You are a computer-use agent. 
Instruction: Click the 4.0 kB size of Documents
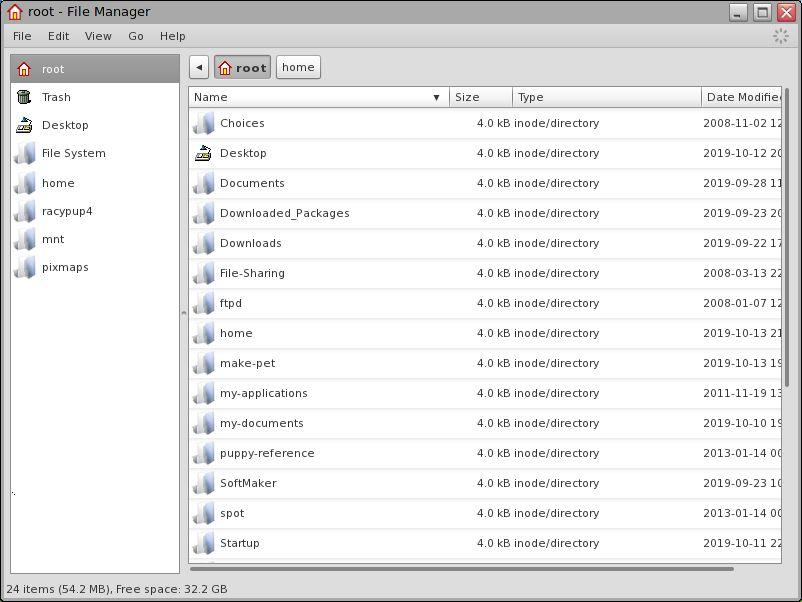[x=493, y=183]
